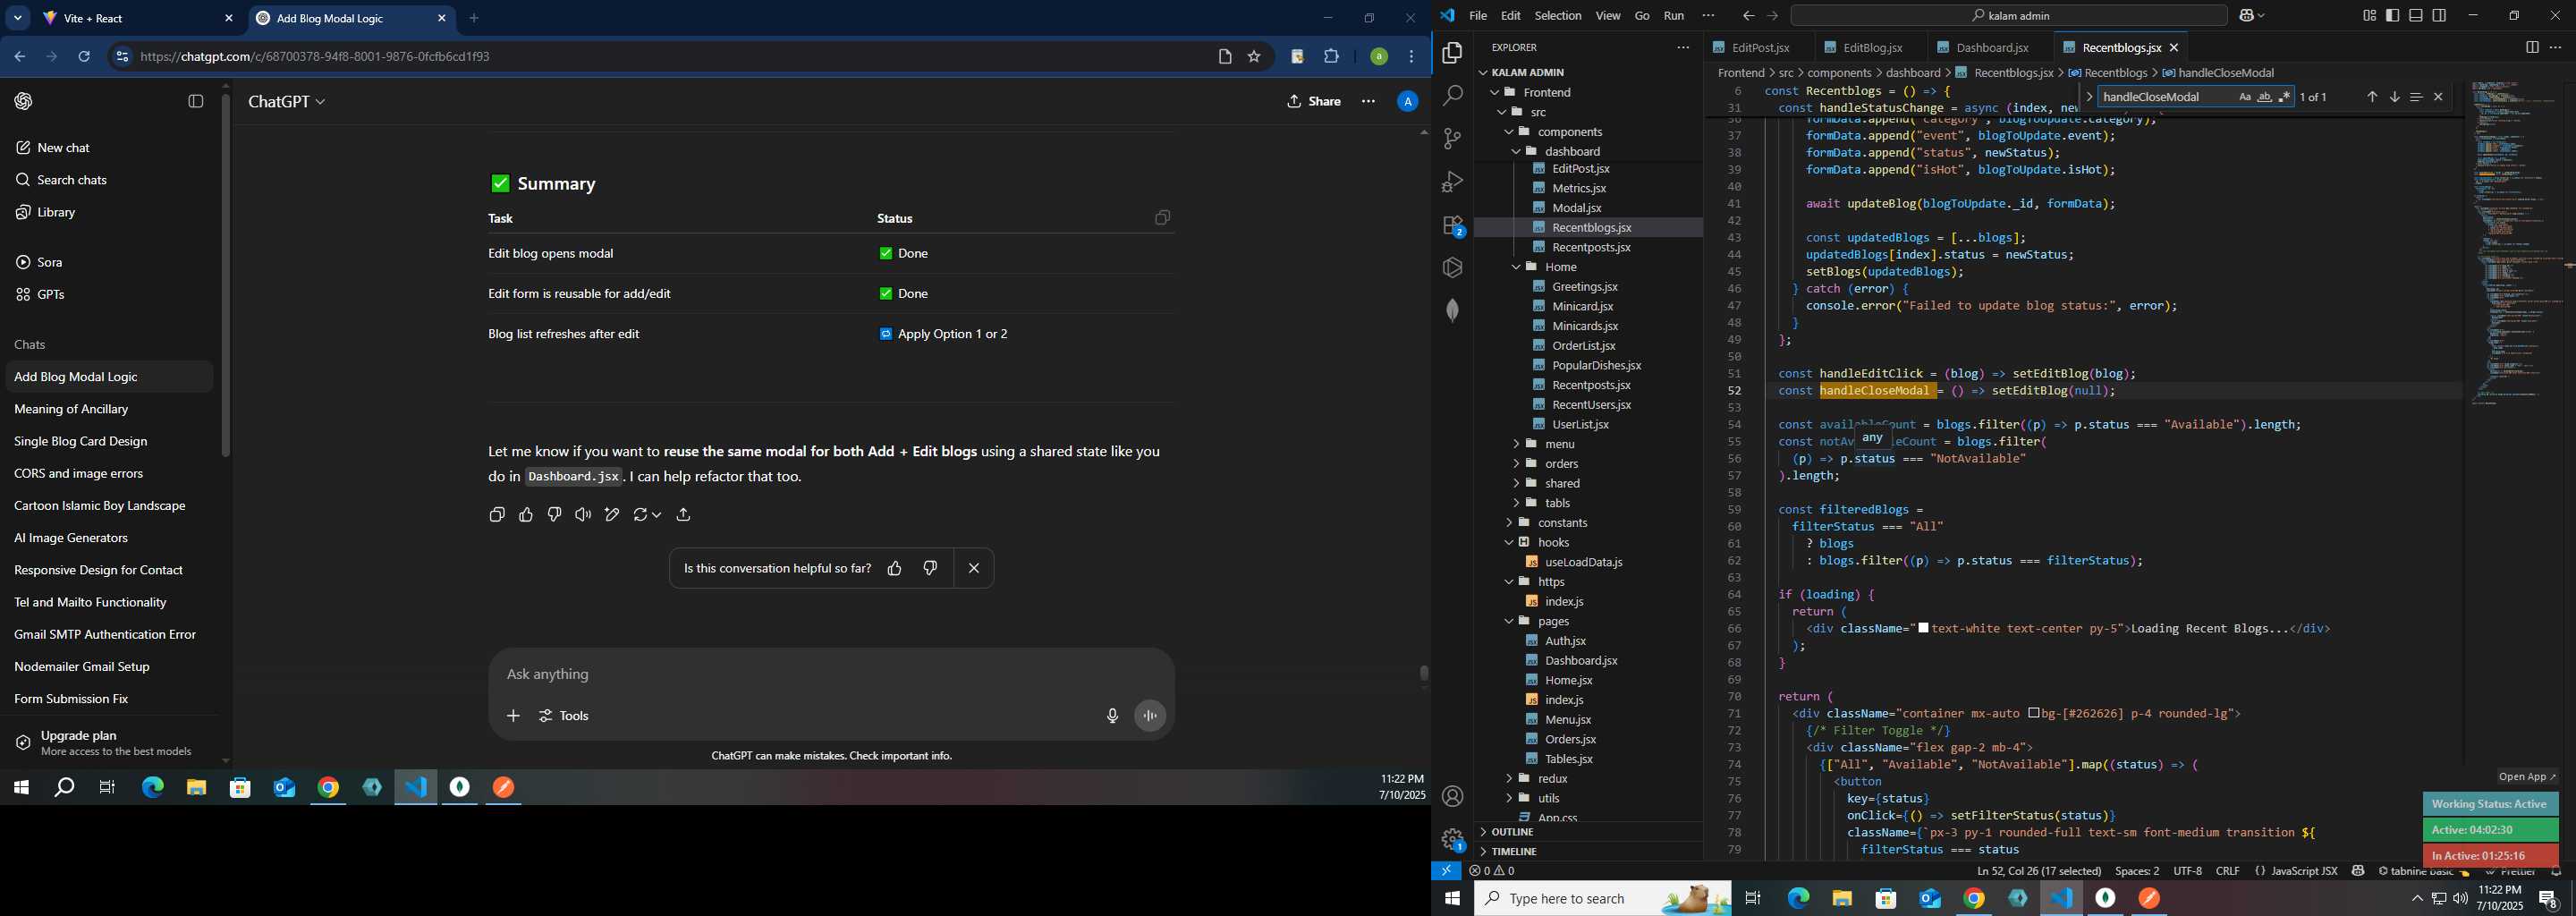Viewport: 2576px width, 916px height.
Task: Open Chrome from the right taskbar
Action: [1974, 899]
